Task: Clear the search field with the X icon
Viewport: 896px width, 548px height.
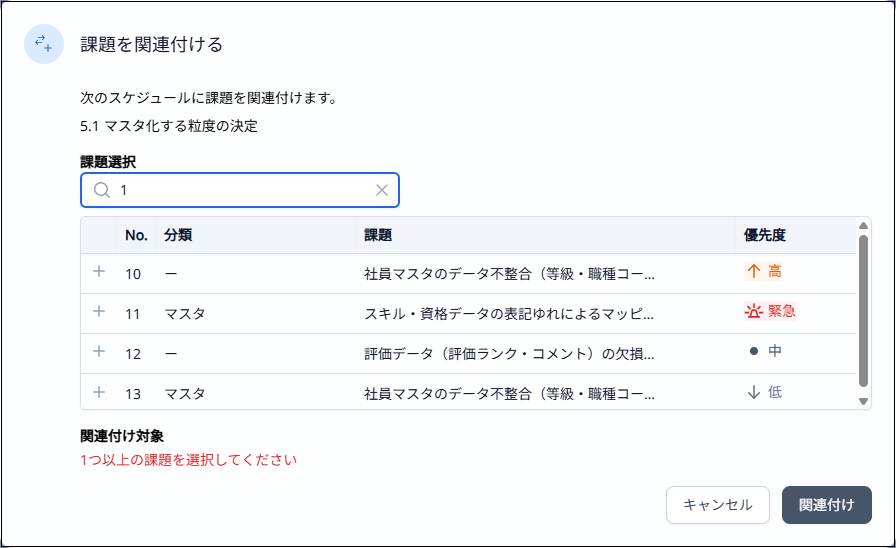Action: [382, 190]
